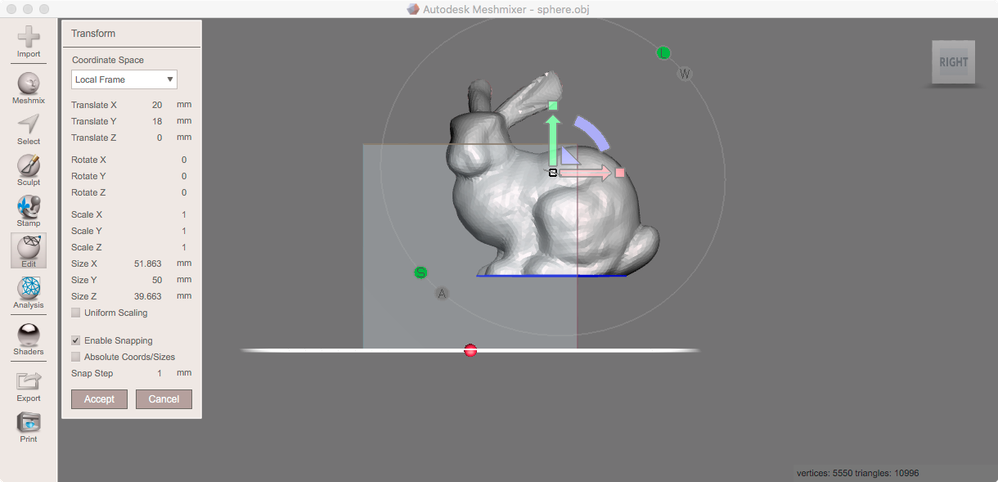Edit the Scale Y value

[x=184, y=231]
